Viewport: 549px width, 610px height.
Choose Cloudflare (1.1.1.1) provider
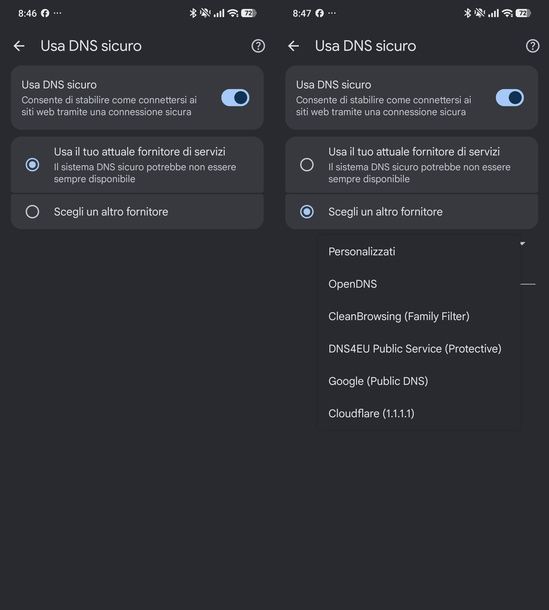pos(419,413)
